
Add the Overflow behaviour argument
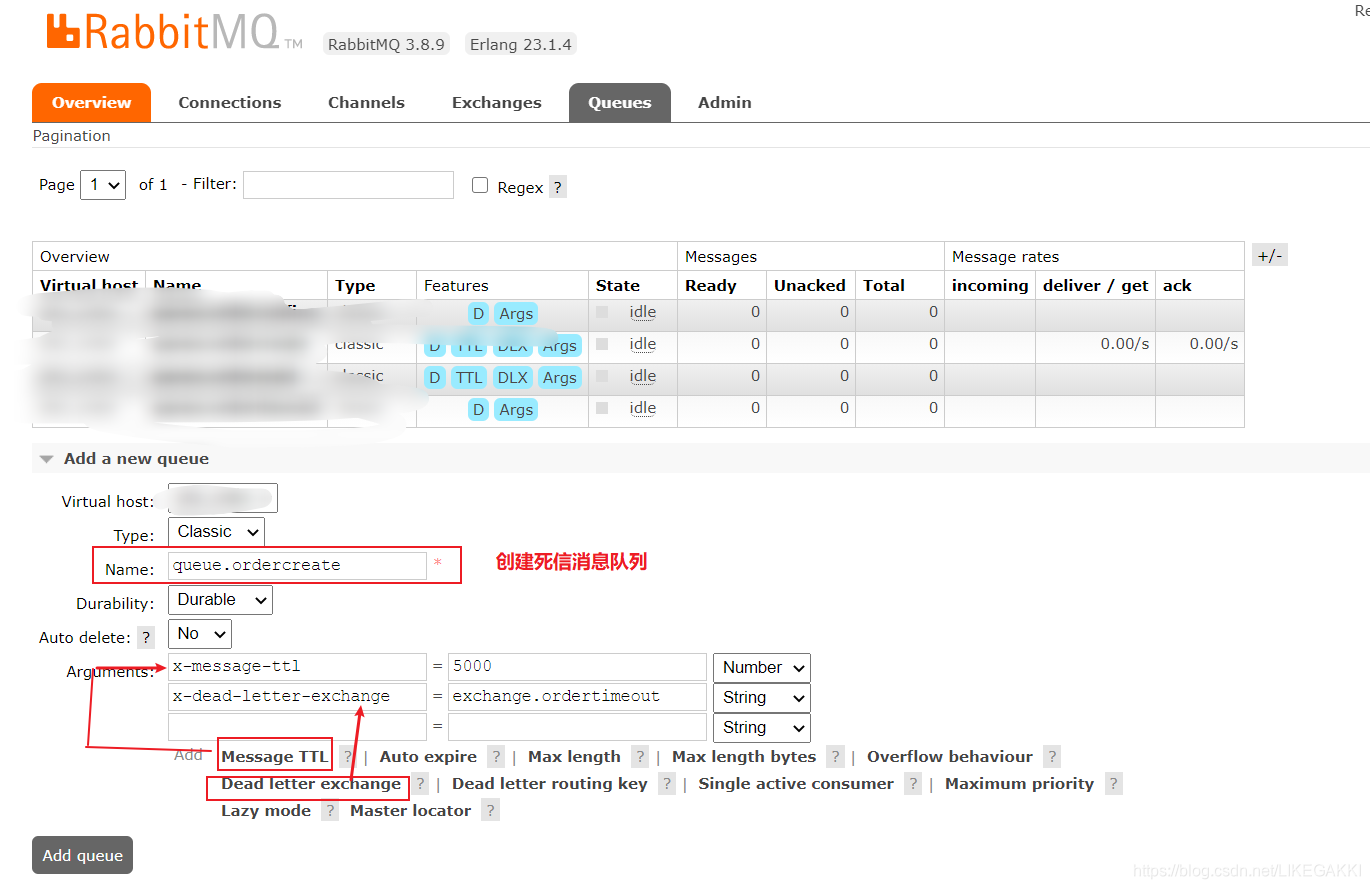pyautogui.click(x=950, y=757)
